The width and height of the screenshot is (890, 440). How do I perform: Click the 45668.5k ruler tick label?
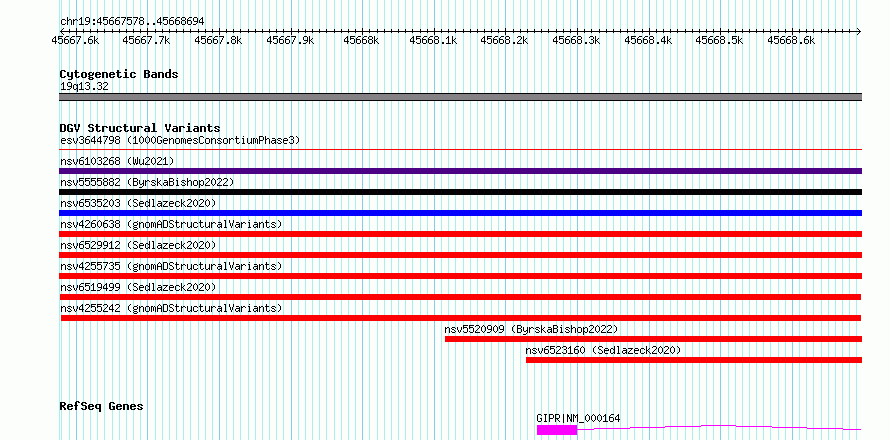point(720,40)
